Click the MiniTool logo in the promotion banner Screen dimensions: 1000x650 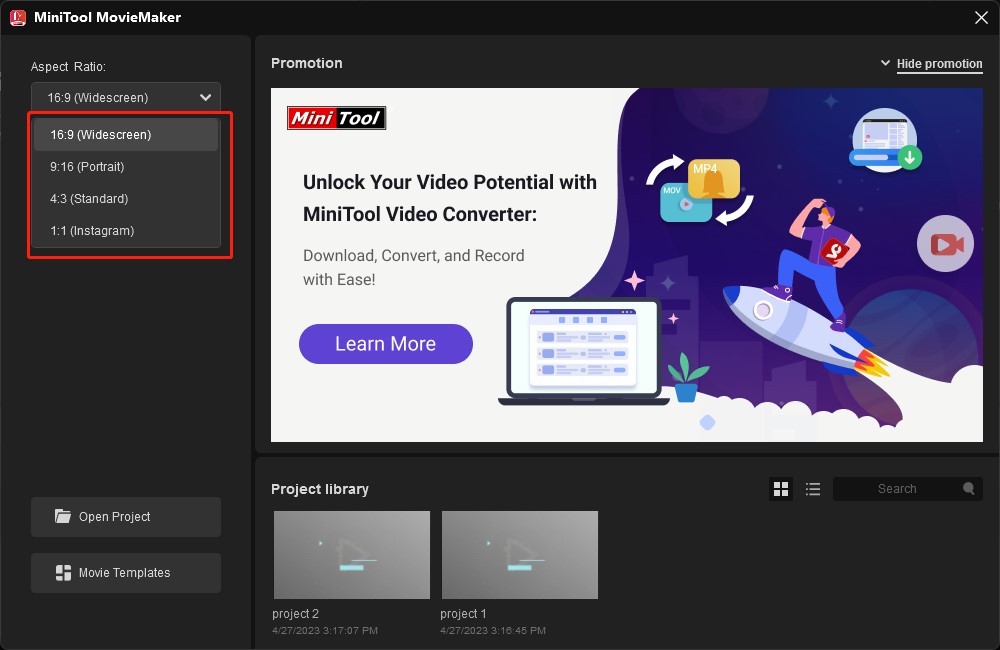(x=336, y=118)
